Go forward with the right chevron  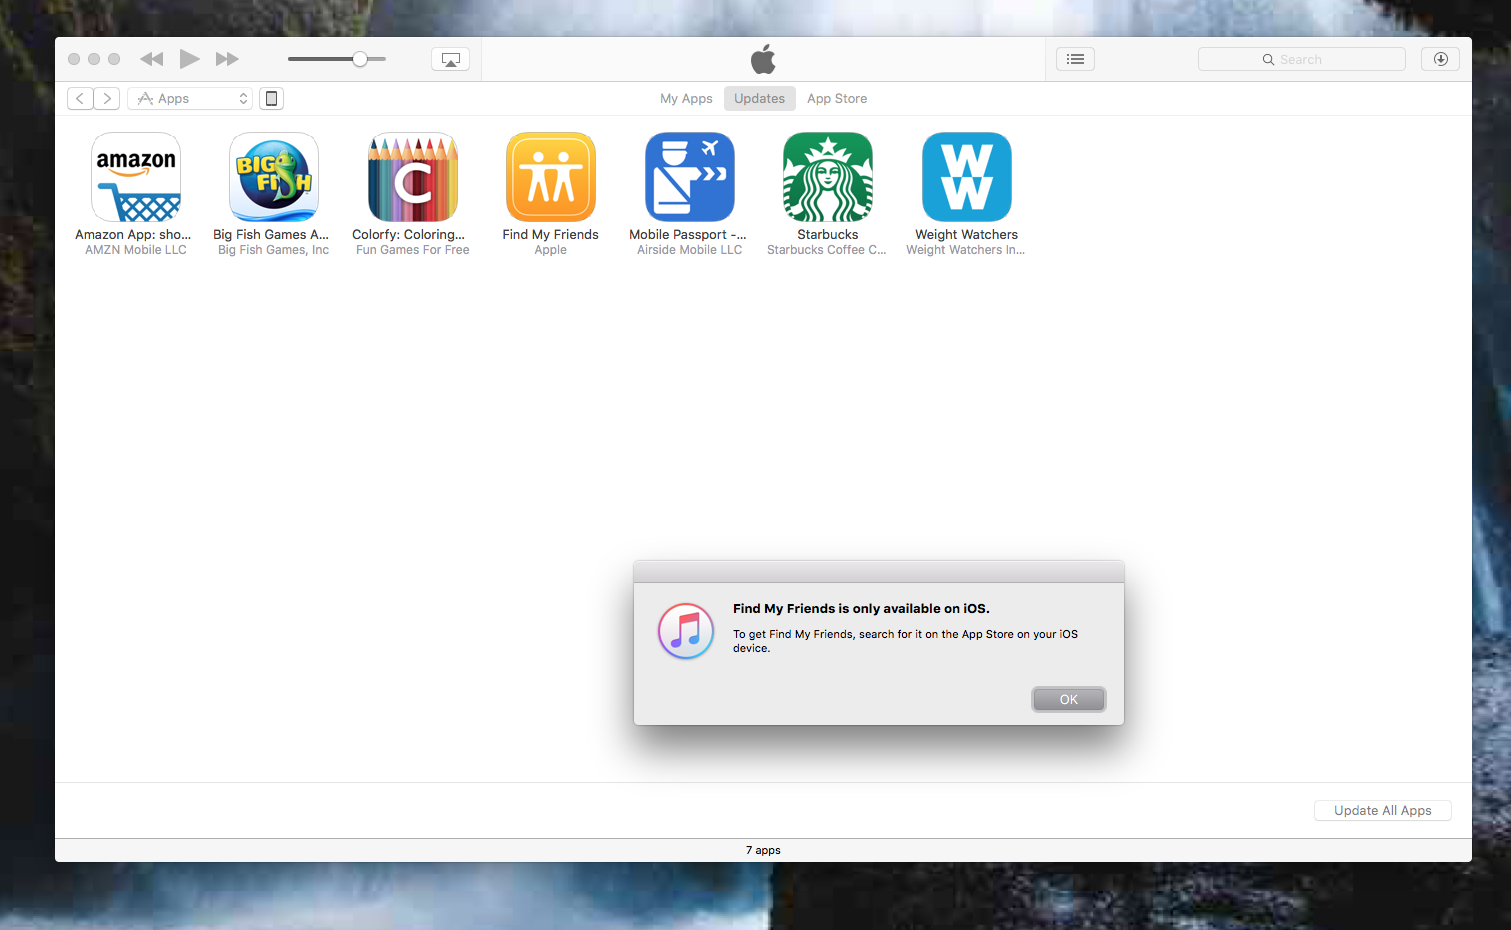[107, 98]
